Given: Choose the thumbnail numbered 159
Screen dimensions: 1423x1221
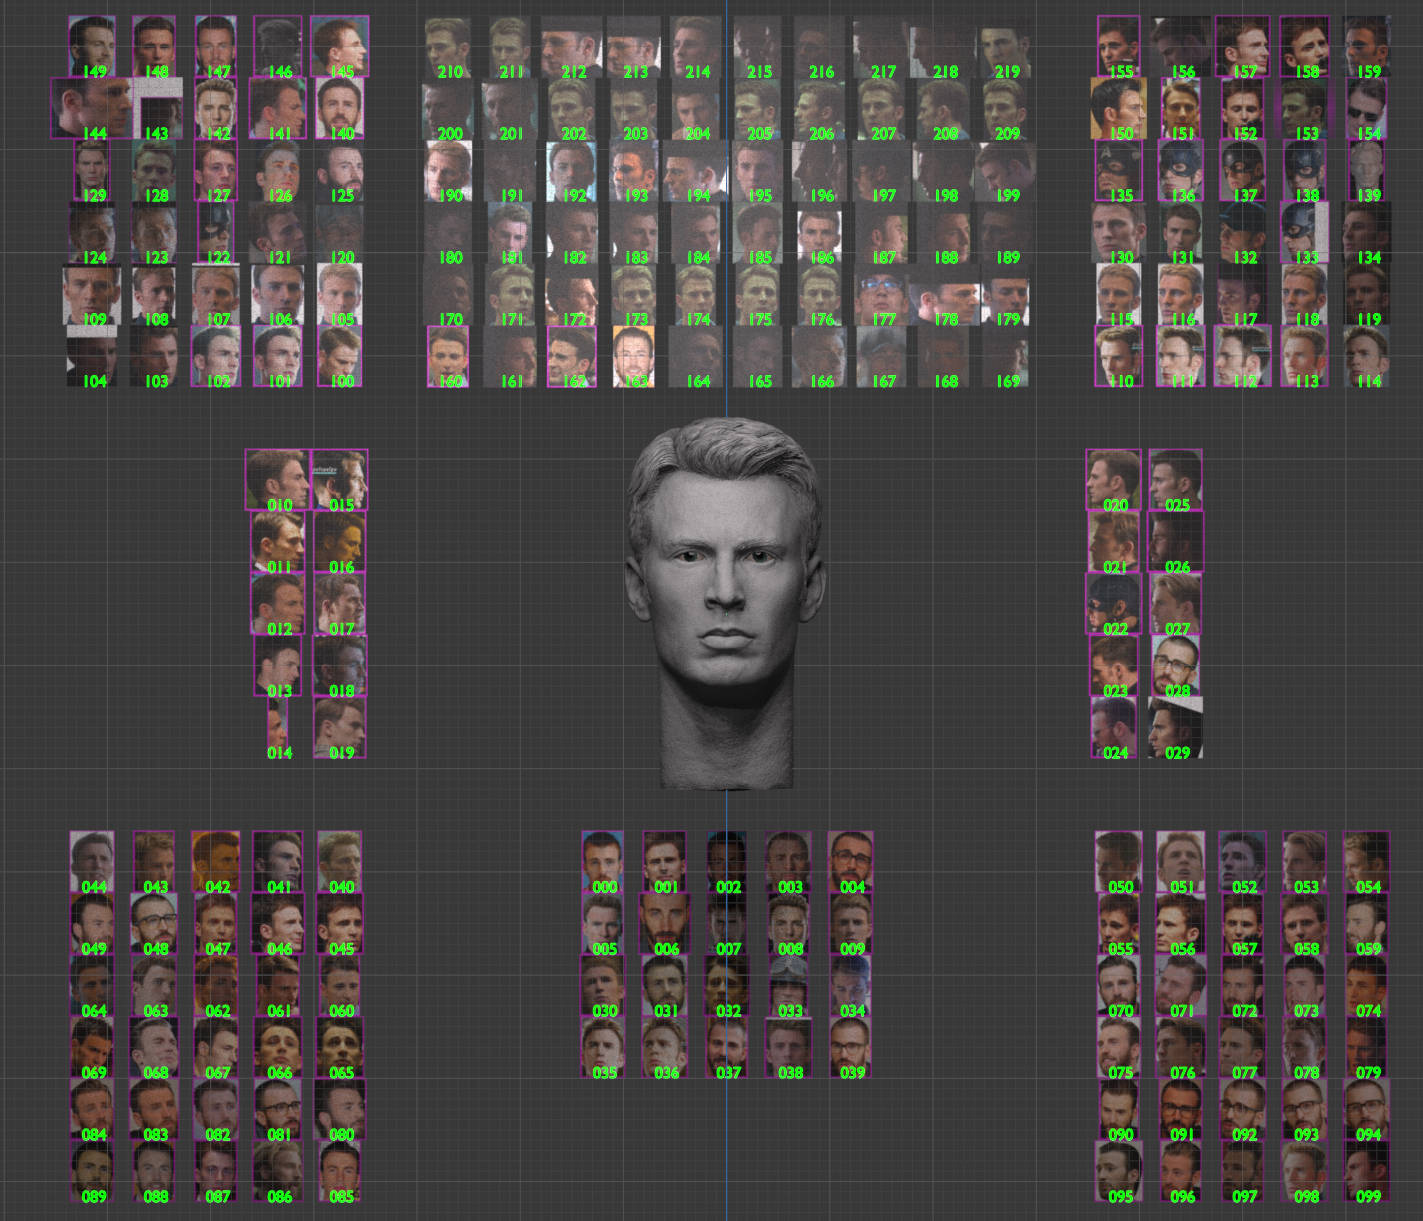Looking at the screenshot, I should coord(1367,46).
